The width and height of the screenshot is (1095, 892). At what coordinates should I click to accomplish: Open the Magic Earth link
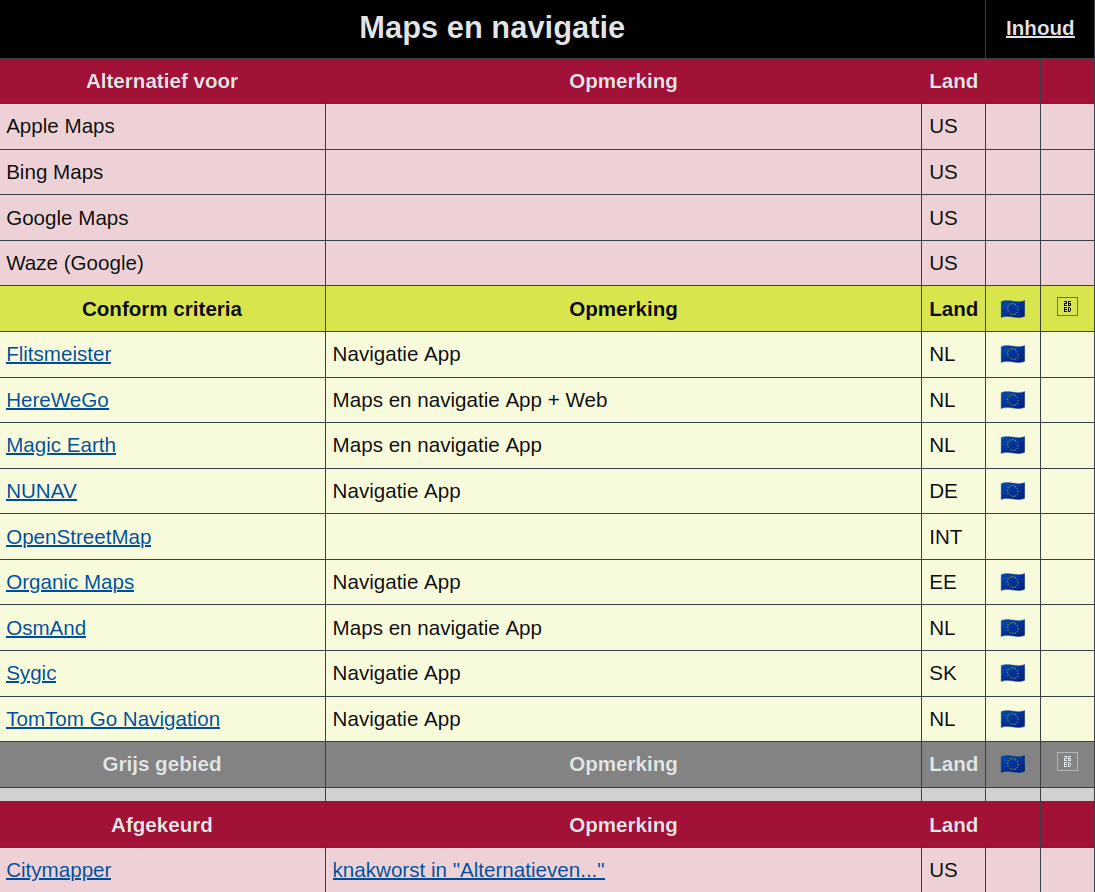pyautogui.click(x=61, y=445)
